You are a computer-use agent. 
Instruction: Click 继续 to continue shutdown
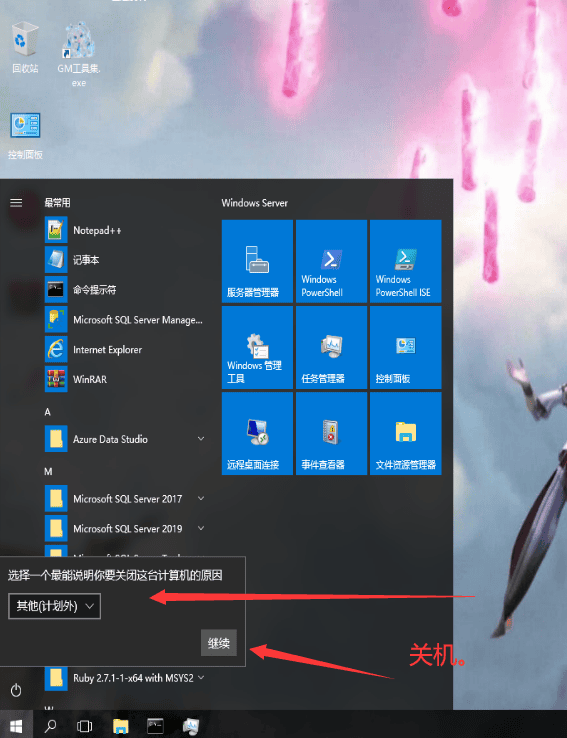[219, 643]
